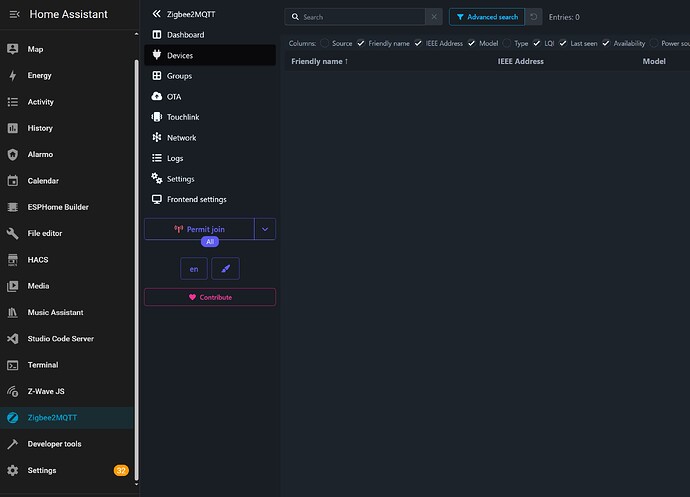Open the Touchlink menu item
The image size is (690, 497).
(210, 117)
